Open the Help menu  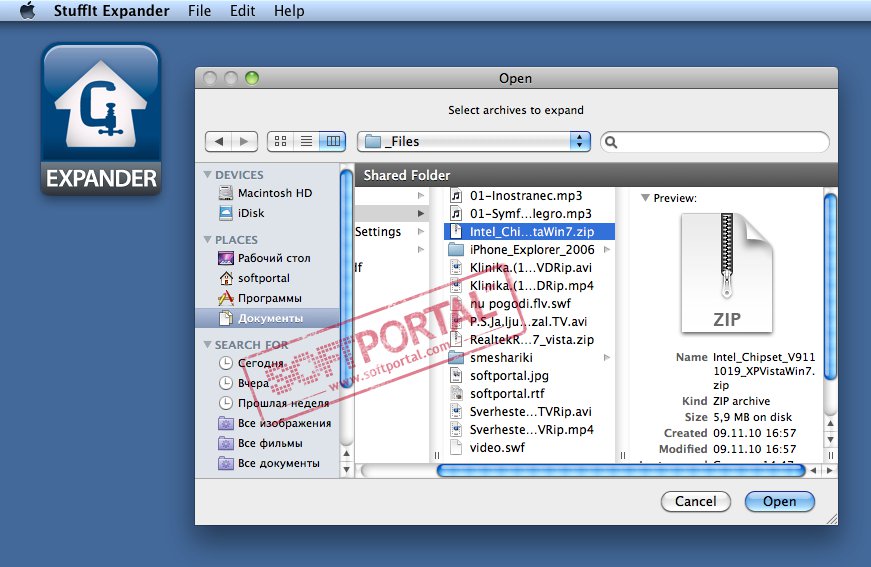click(x=289, y=11)
